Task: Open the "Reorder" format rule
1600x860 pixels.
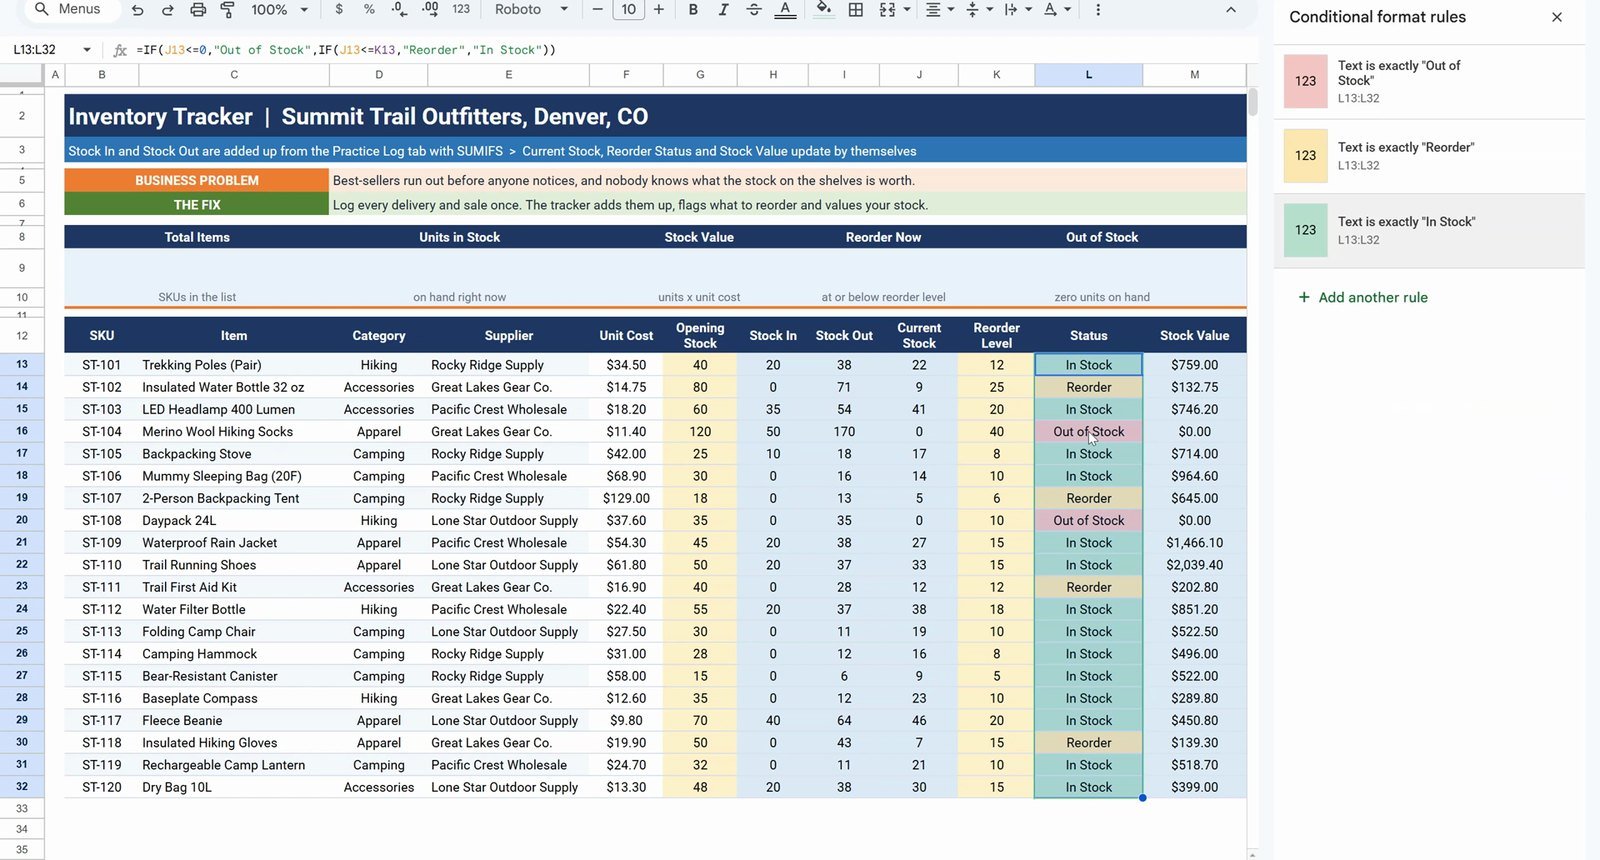Action: [x=1429, y=156]
